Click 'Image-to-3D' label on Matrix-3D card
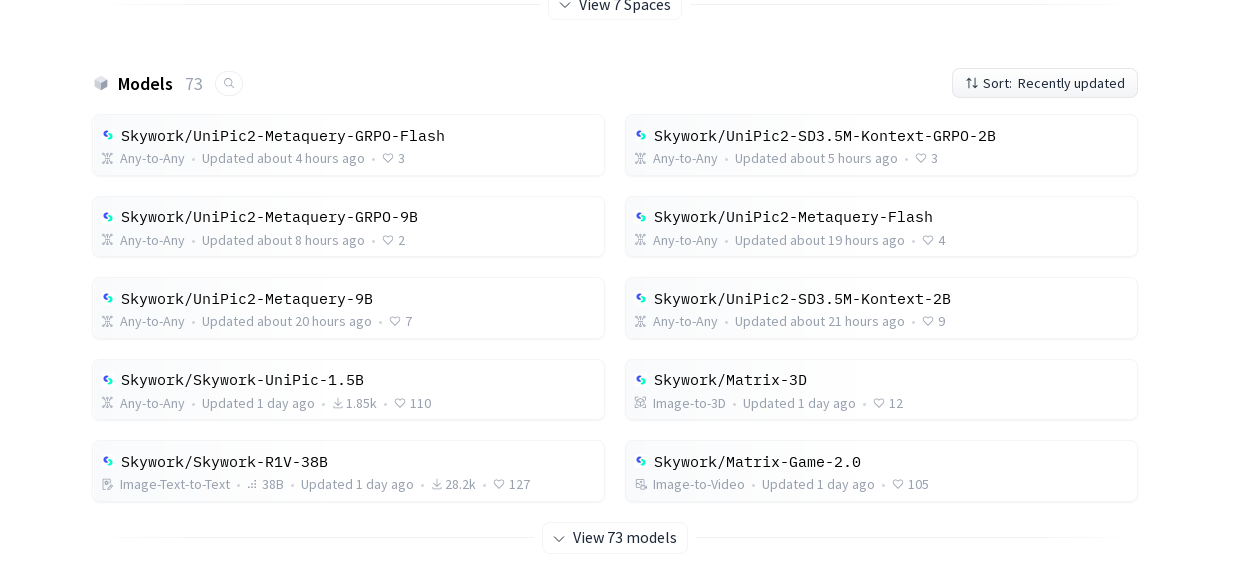This screenshot has height=572, width=1253. pyautogui.click(x=689, y=403)
